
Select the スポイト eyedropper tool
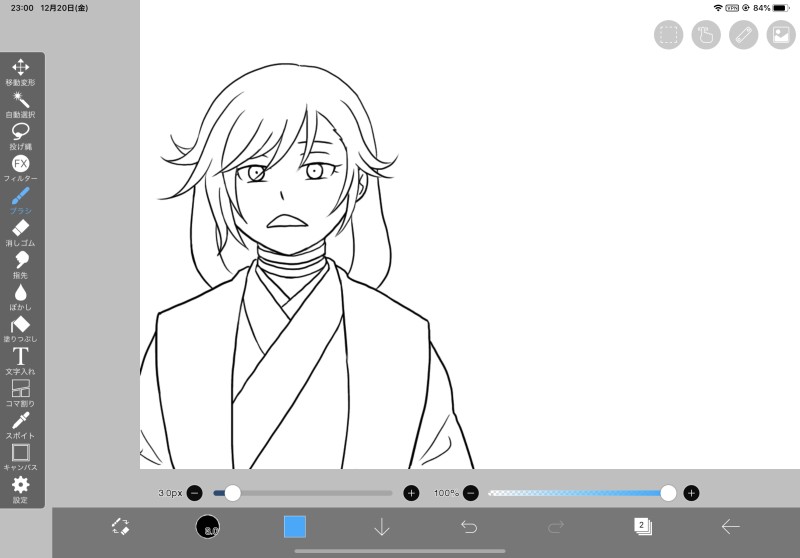click(x=20, y=425)
